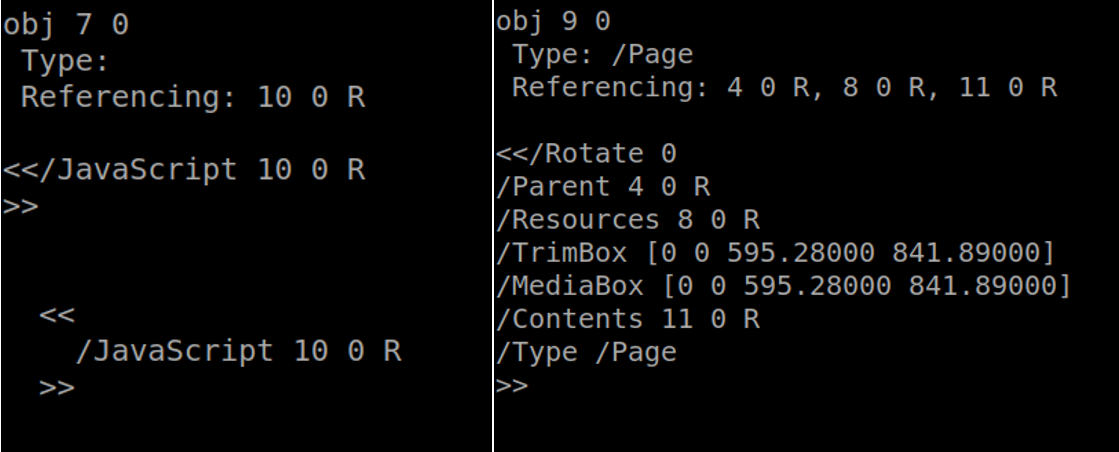Image resolution: width=1119 pixels, height=452 pixels.
Task: Click the '/MediaBox [0 0 595.28000 841.89000]' line
Action: 784,286
